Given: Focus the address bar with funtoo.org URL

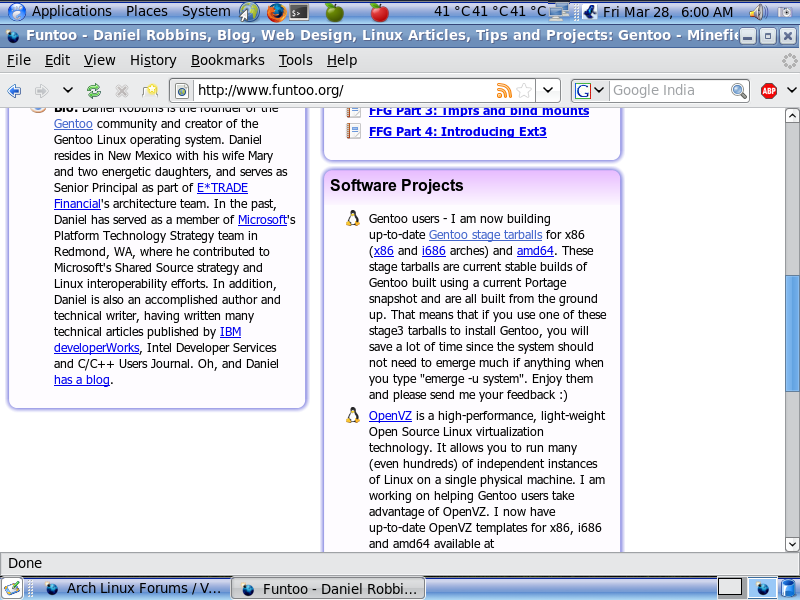Looking at the screenshot, I should coord(342,90).
